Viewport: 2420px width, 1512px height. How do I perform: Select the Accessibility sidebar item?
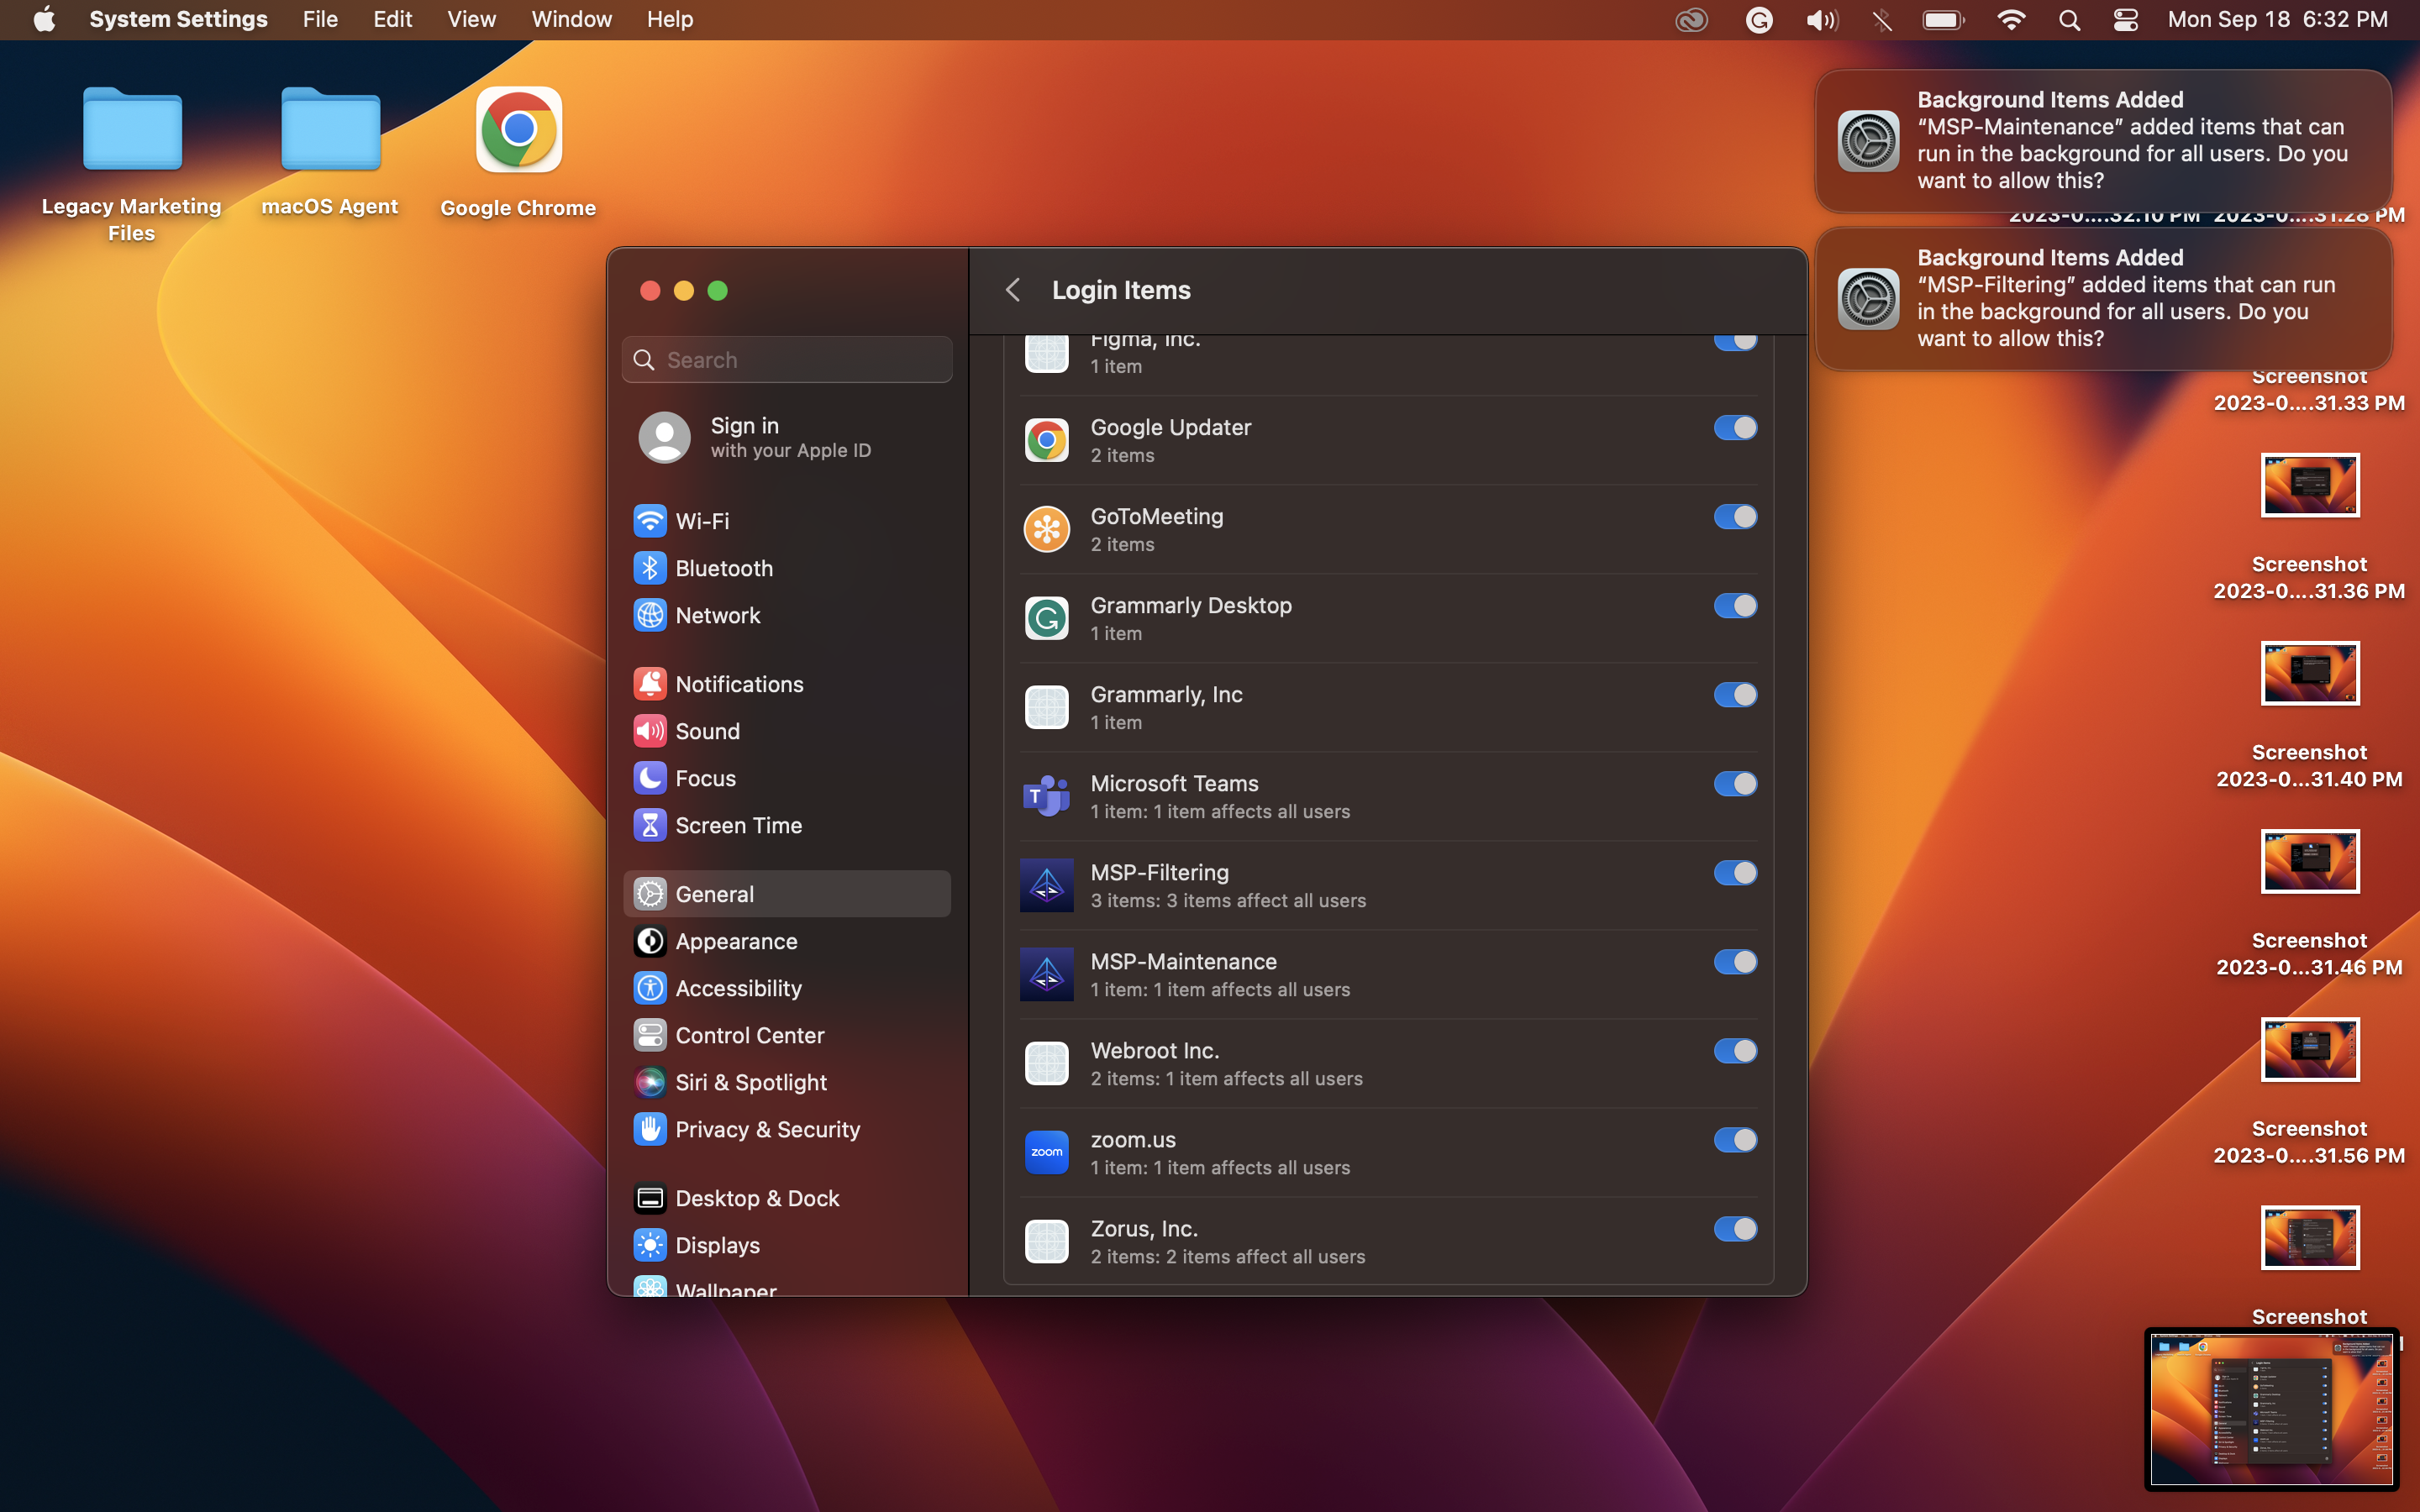[x=737, y=988]
